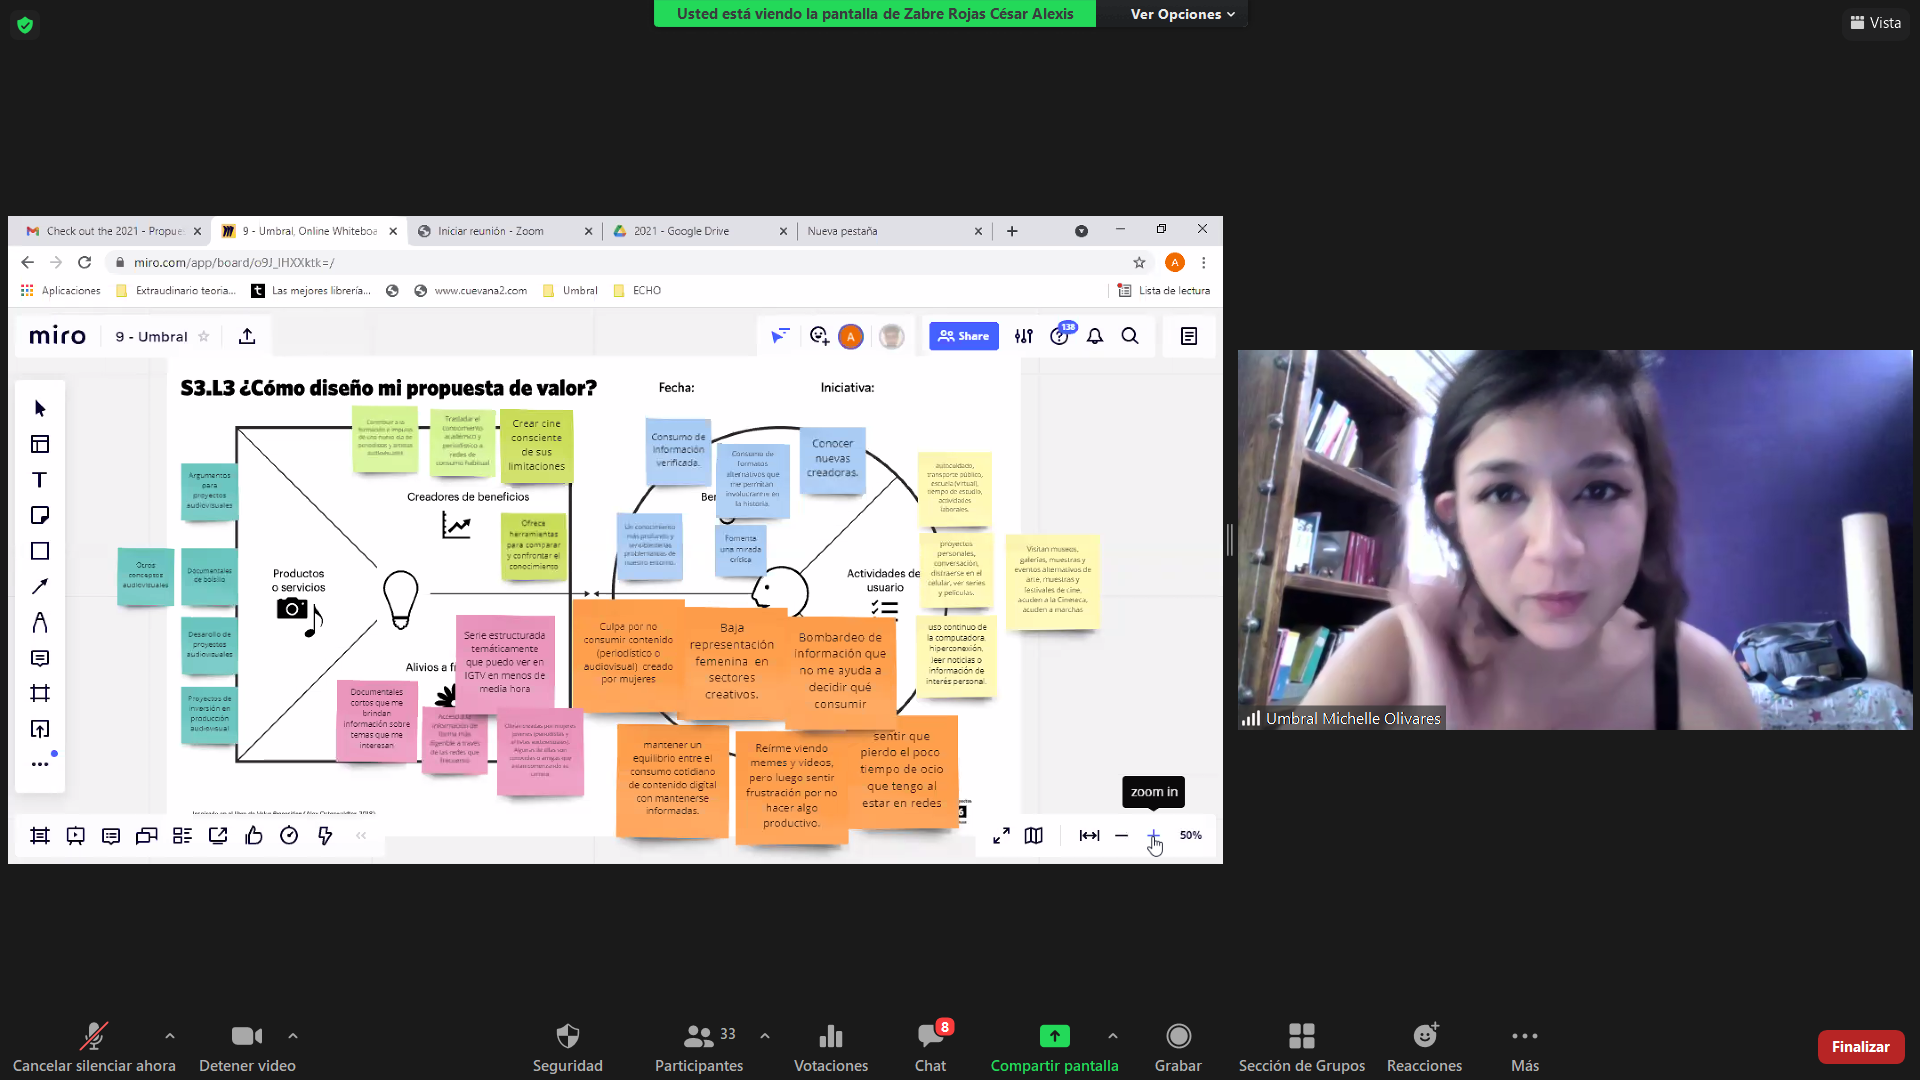Star the 9 - Umbral board
The height and width of the screenshot is (1080, 1920).
(x=204, y=336)
